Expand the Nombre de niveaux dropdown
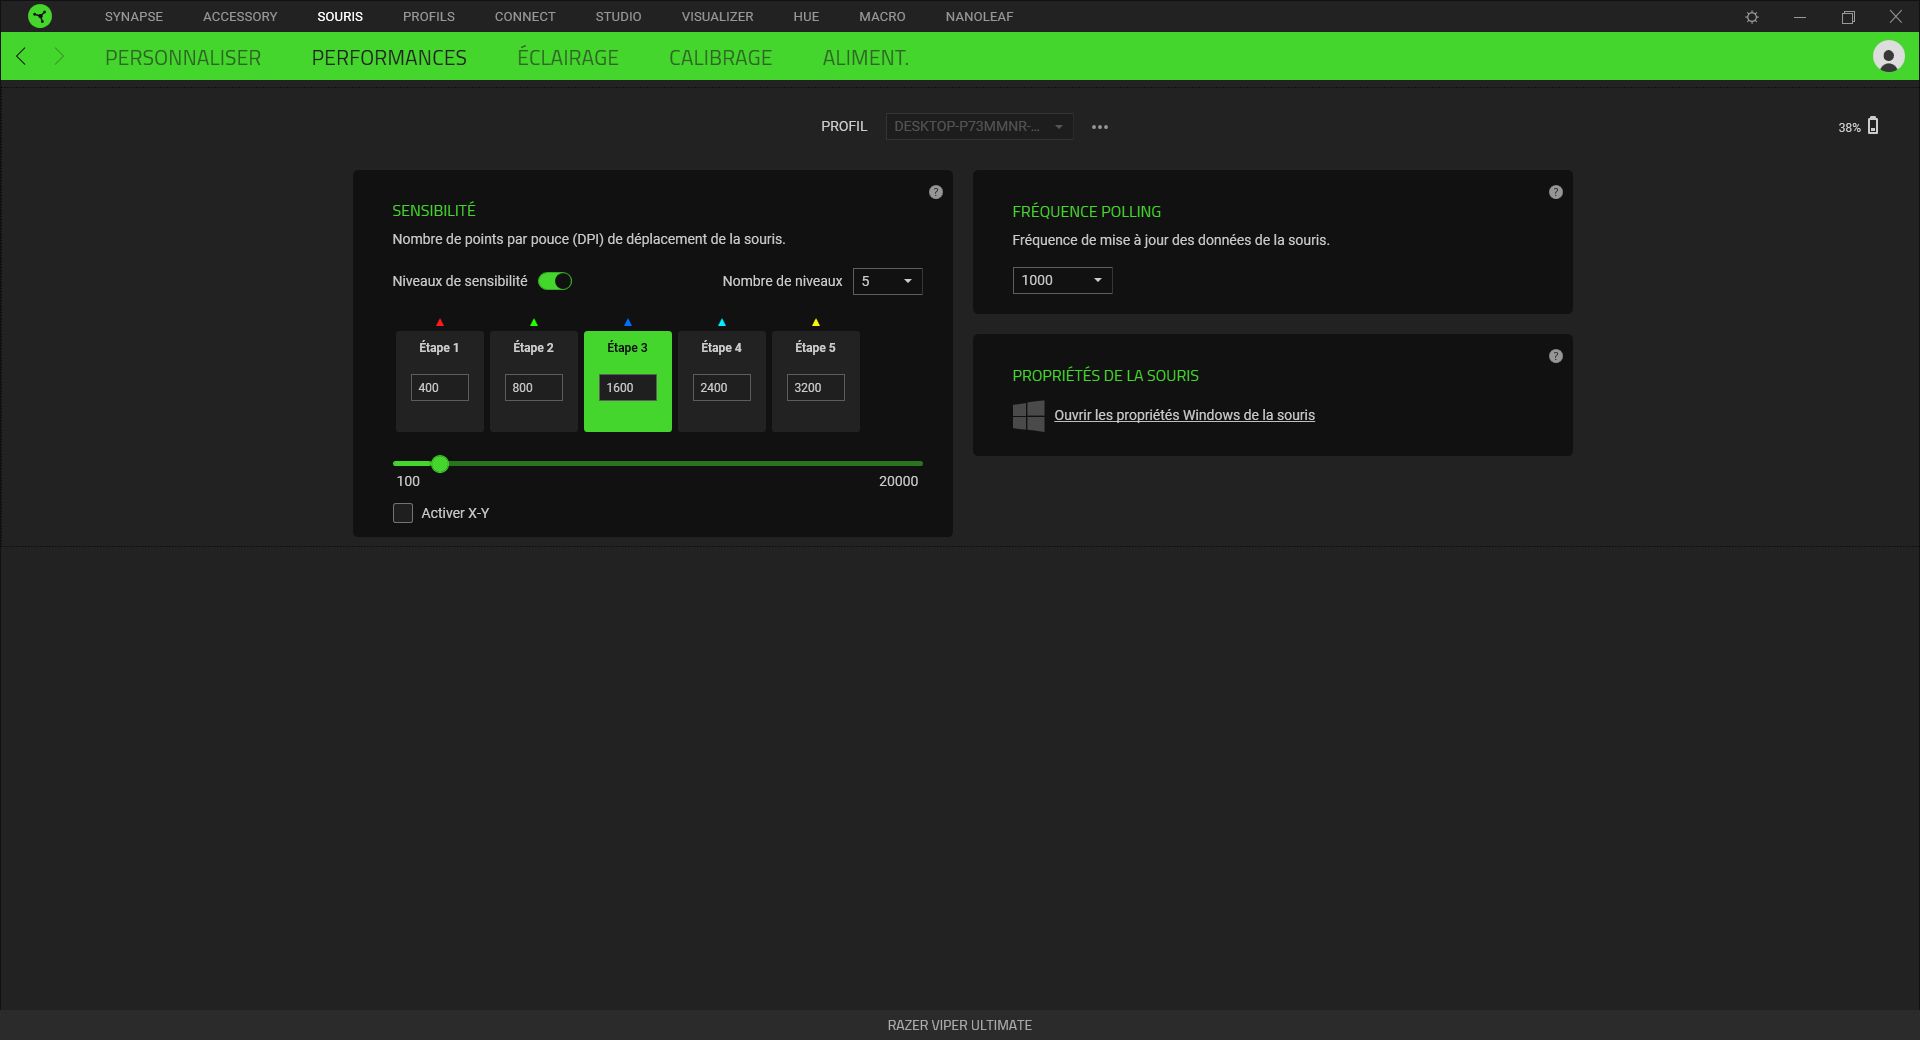The height and width of the screenshot is (1040, 1920). (x=888, y=281)
